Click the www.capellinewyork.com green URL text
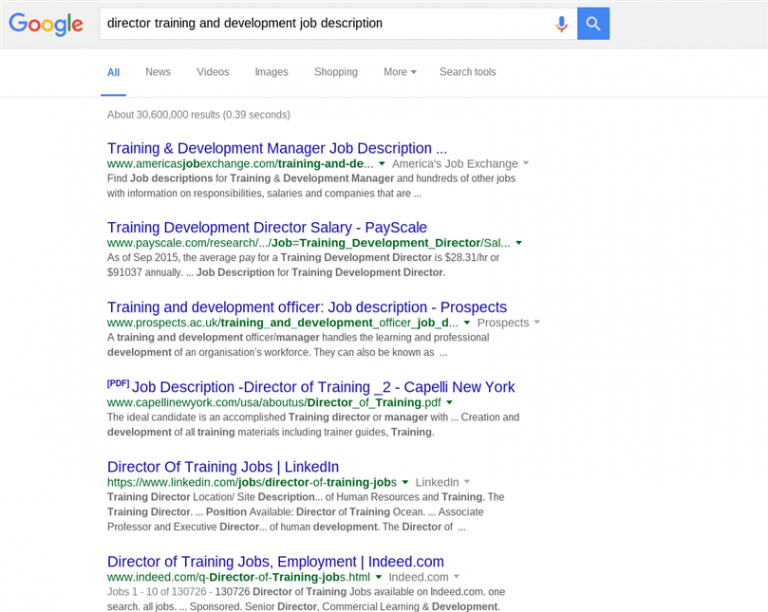The width and height of the screenshot is (768, 612). coord(274,402)
